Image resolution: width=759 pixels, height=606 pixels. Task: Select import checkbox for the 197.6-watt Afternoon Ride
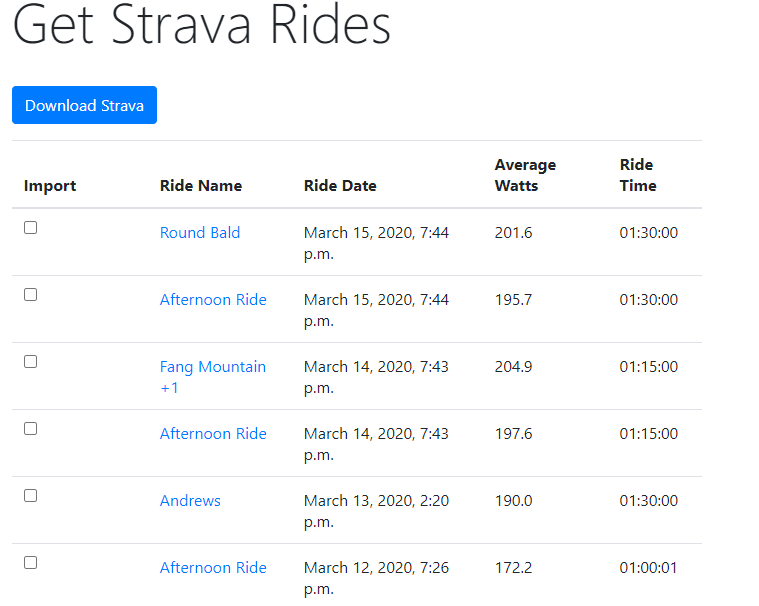tap(31, 429)
